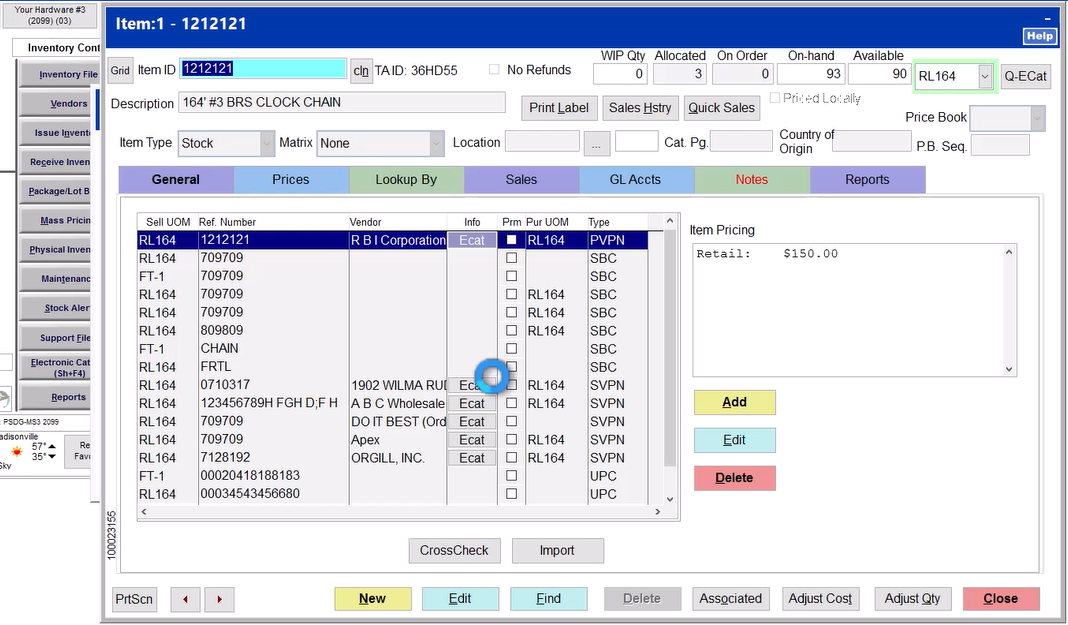Switch to the Prices tab
The height and width of the screenshot is (625, 1068).
point(291,180)
